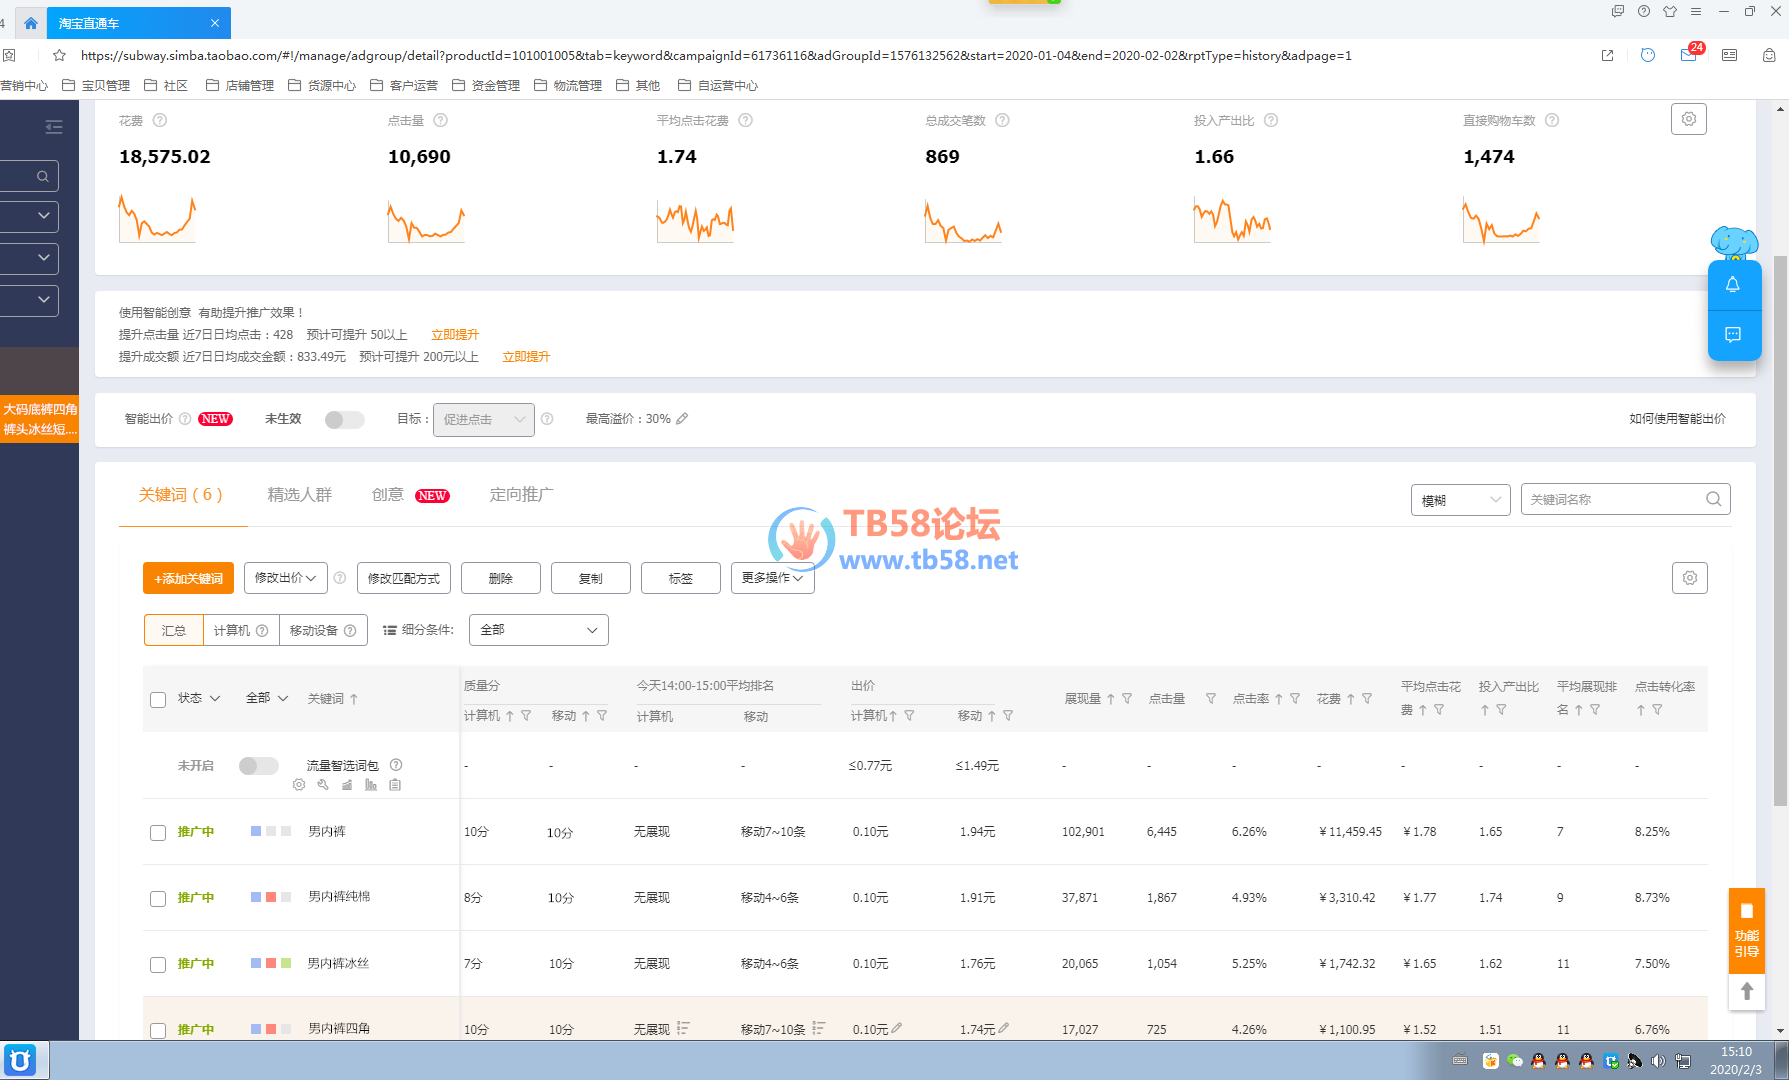
Task: Open 功能引导 orange guide button
Action: point(1746,931)
